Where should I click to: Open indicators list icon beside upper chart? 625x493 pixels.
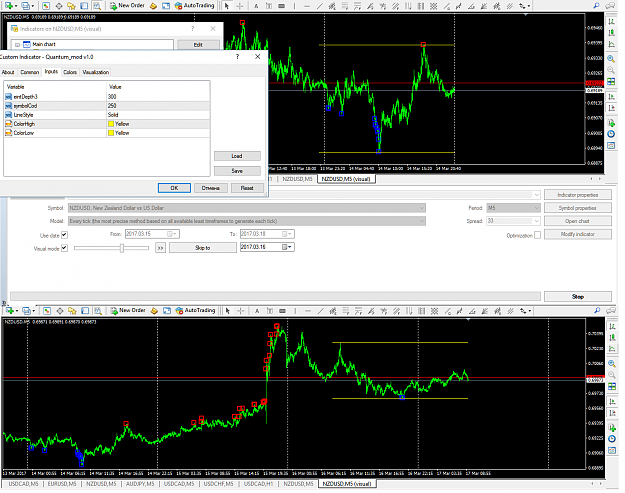(x=611, y=123)
